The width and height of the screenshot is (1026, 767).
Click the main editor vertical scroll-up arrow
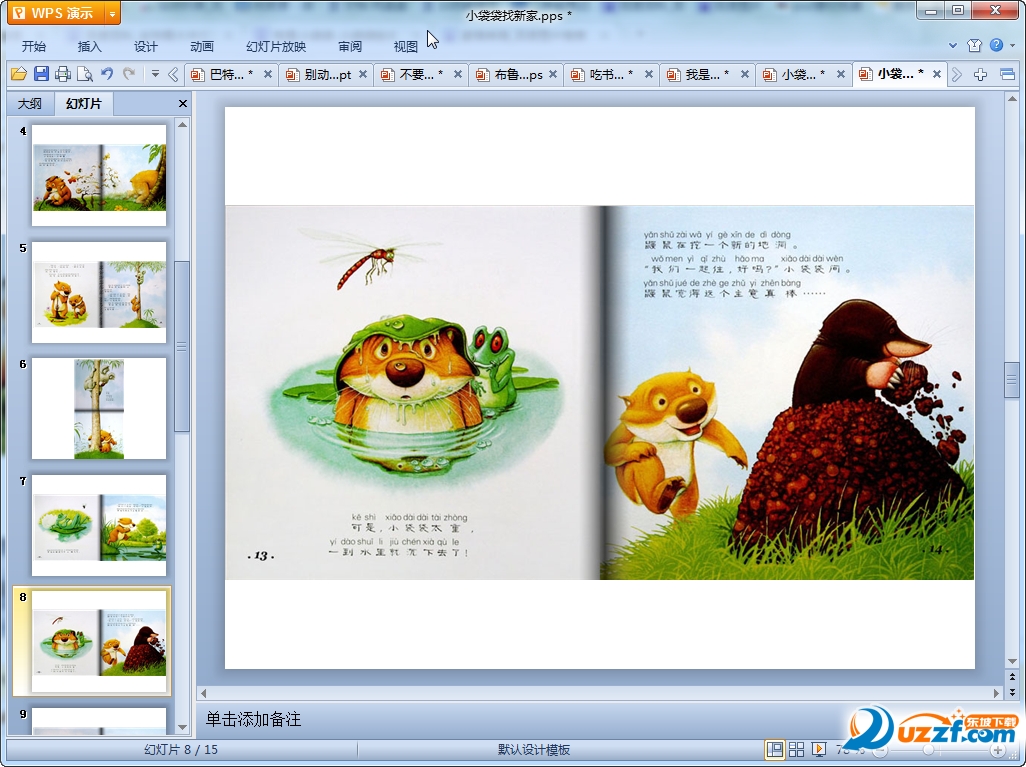point(1012,99)
